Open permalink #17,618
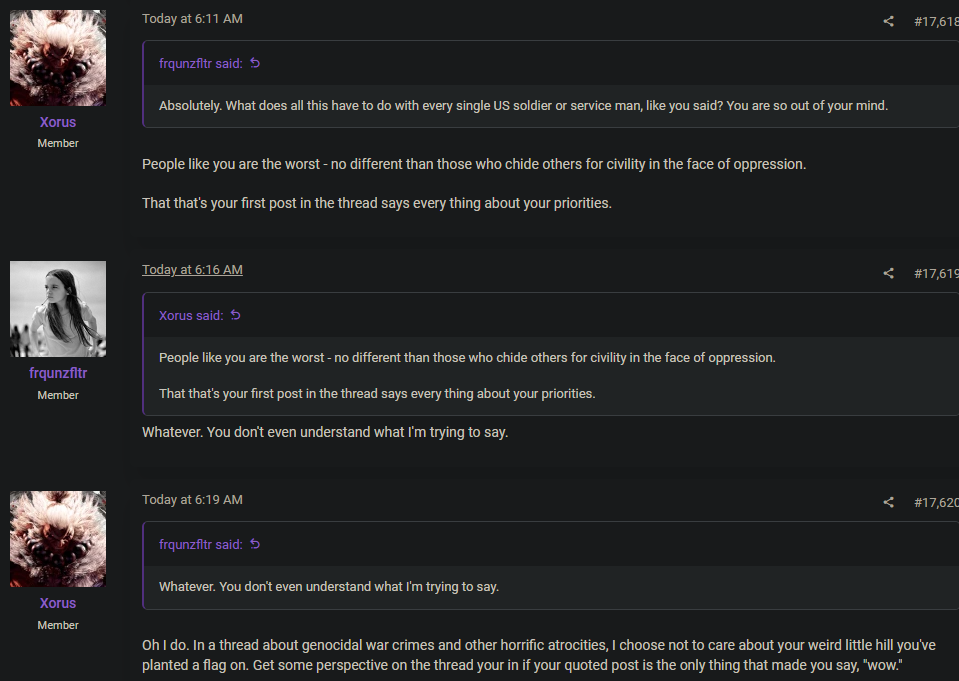This screenshot has width=959, height=681. (x=936, y=21)
